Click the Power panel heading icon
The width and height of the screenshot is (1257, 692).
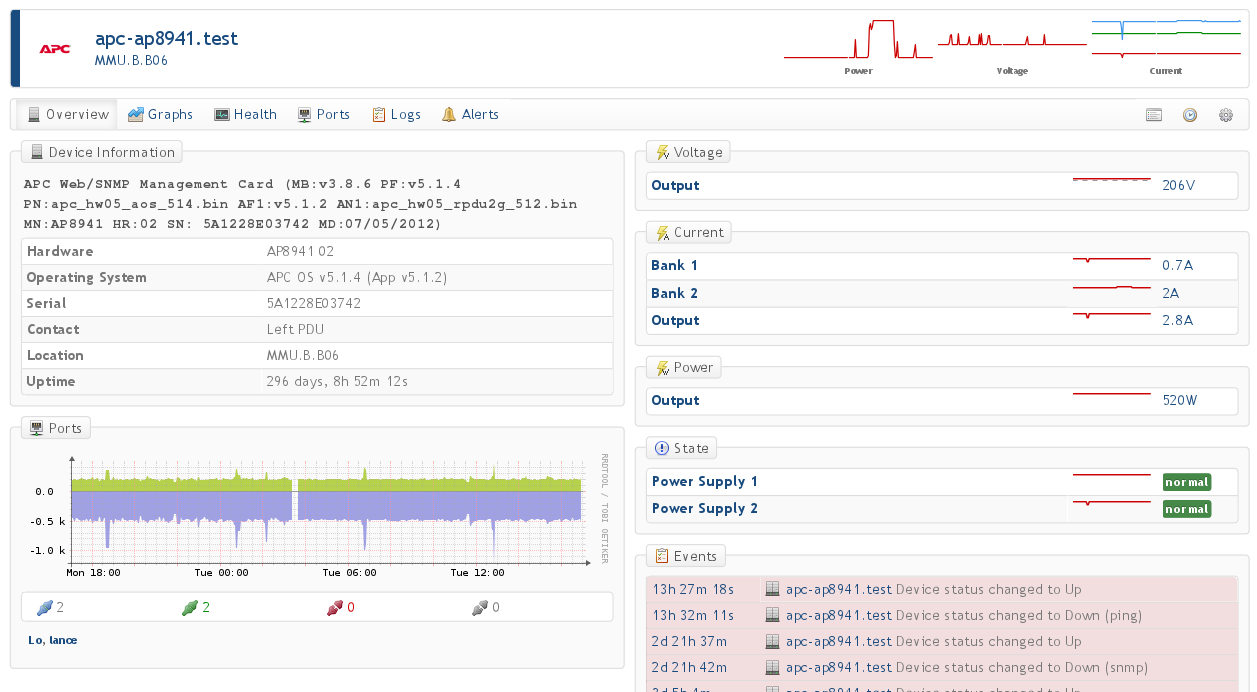pos(662,368)
